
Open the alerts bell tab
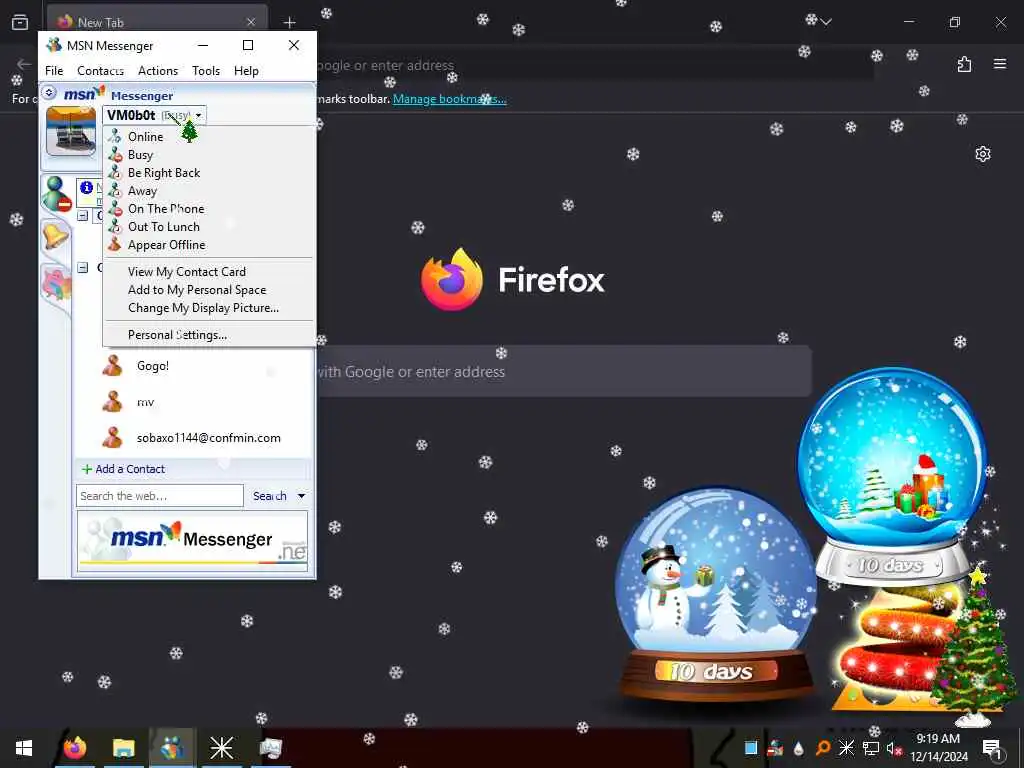click(56, 235)
